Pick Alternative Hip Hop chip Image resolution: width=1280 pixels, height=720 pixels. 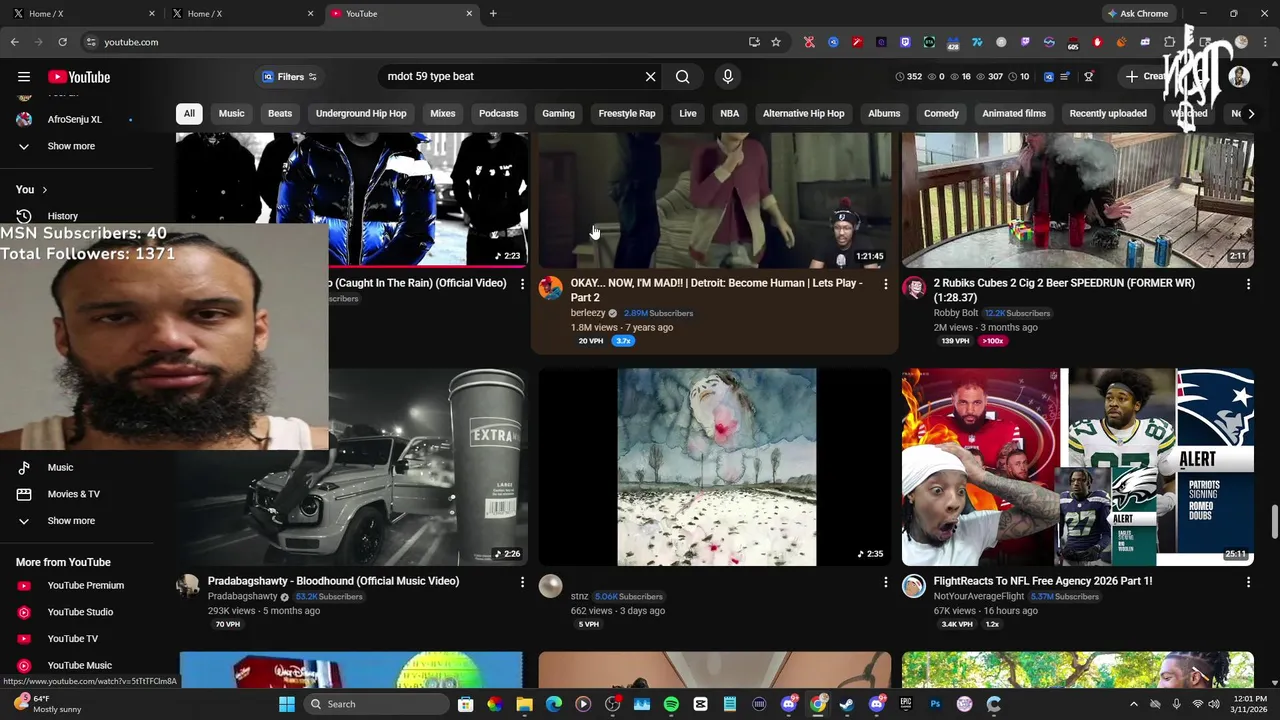pos(803,113)
